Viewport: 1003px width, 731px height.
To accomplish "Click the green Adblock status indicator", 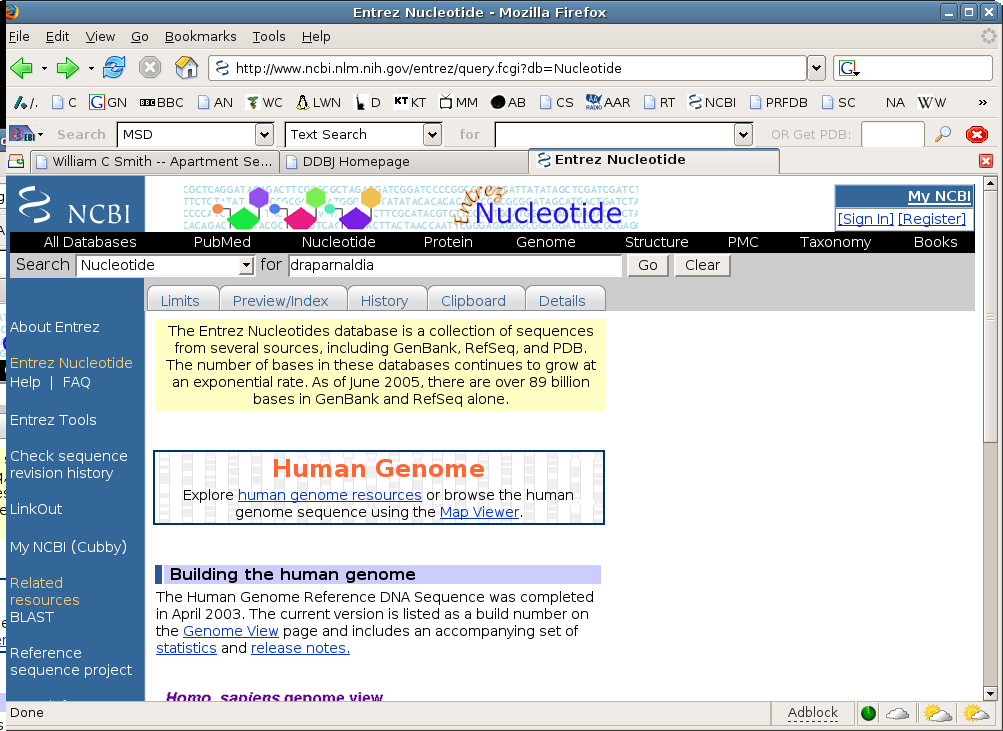I will [x=868, y=713].
